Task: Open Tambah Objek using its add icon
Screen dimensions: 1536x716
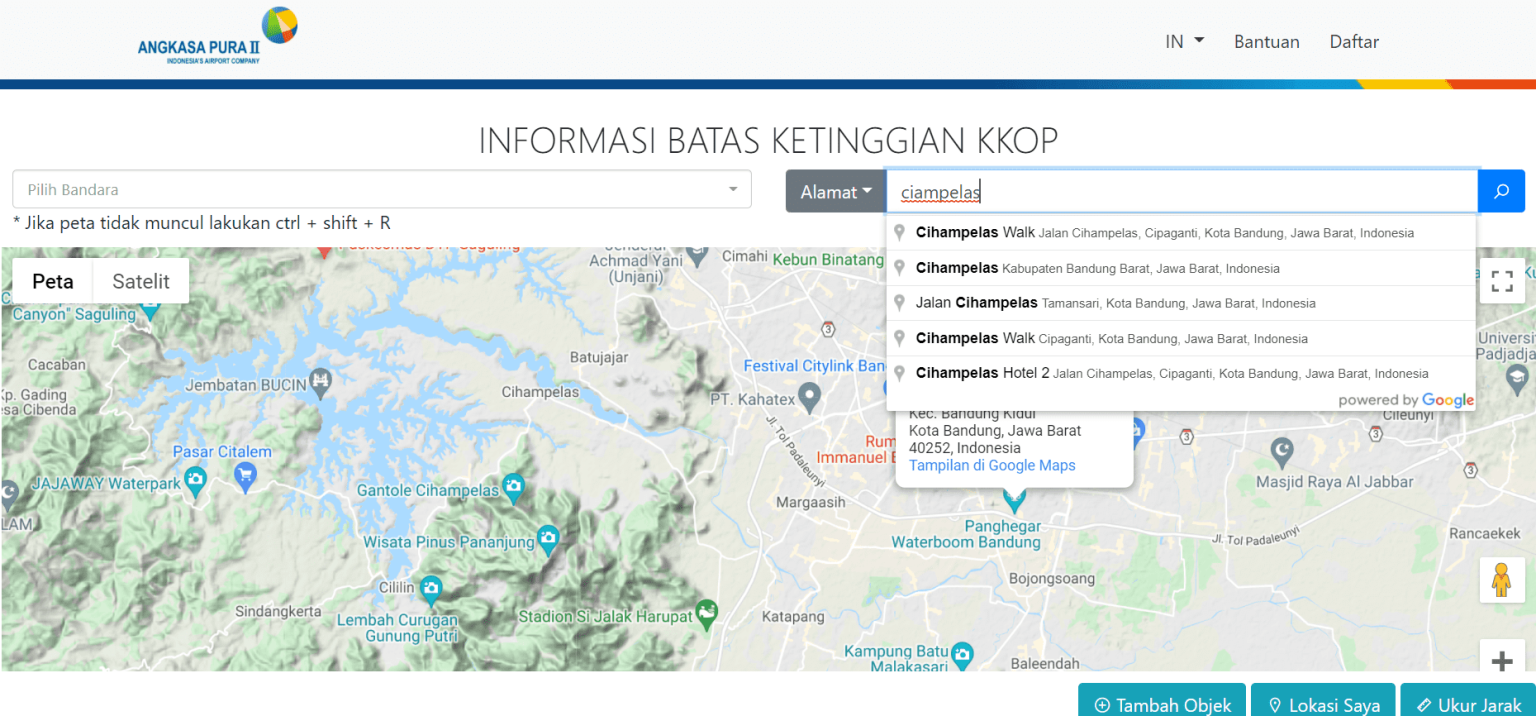Action: click(1102, 705)
